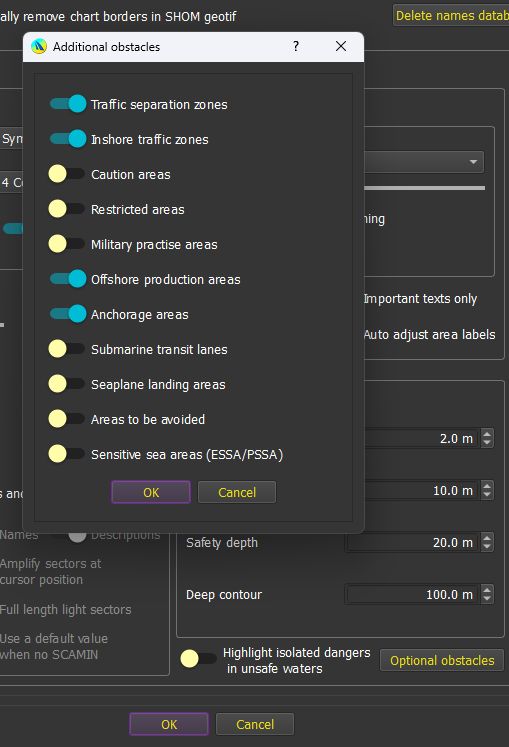Click the app icon in Additional obstacles title bar
This screenshot has height=747, width=509.
[x=39, y=47]
